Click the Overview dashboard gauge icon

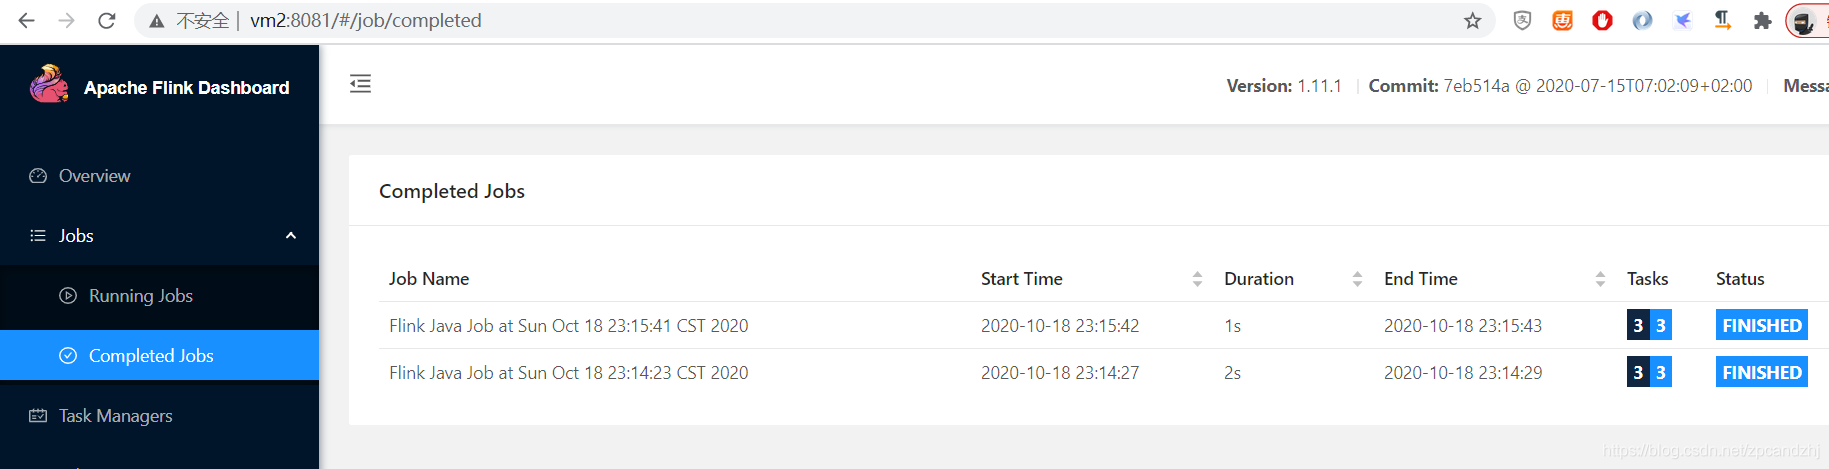click(38, 176)
